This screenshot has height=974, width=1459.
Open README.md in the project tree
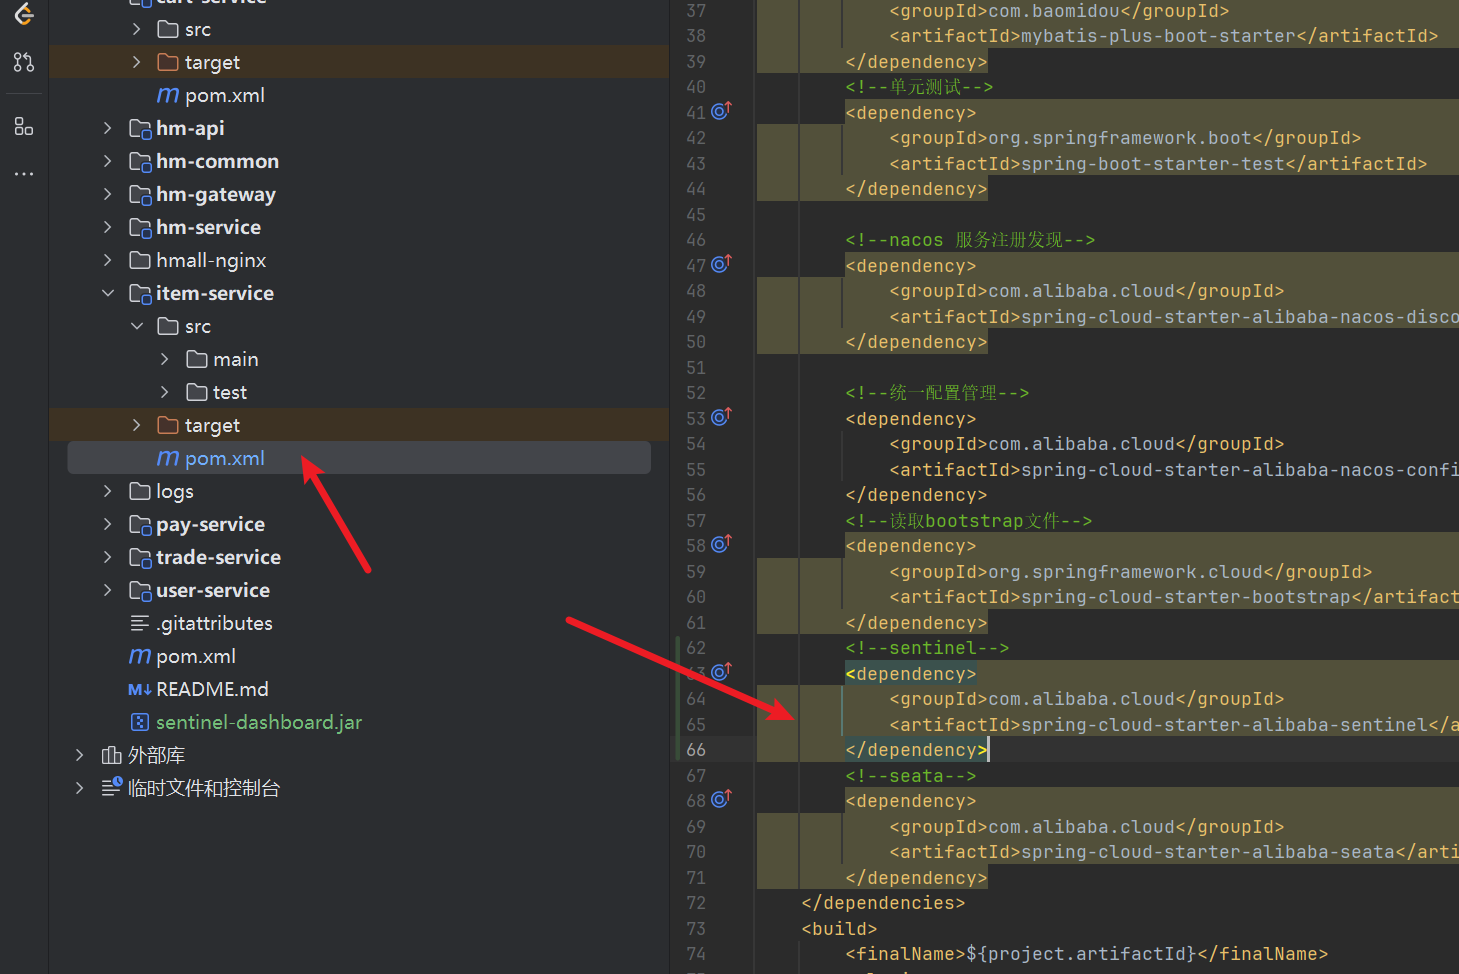[x=212, y=689]
